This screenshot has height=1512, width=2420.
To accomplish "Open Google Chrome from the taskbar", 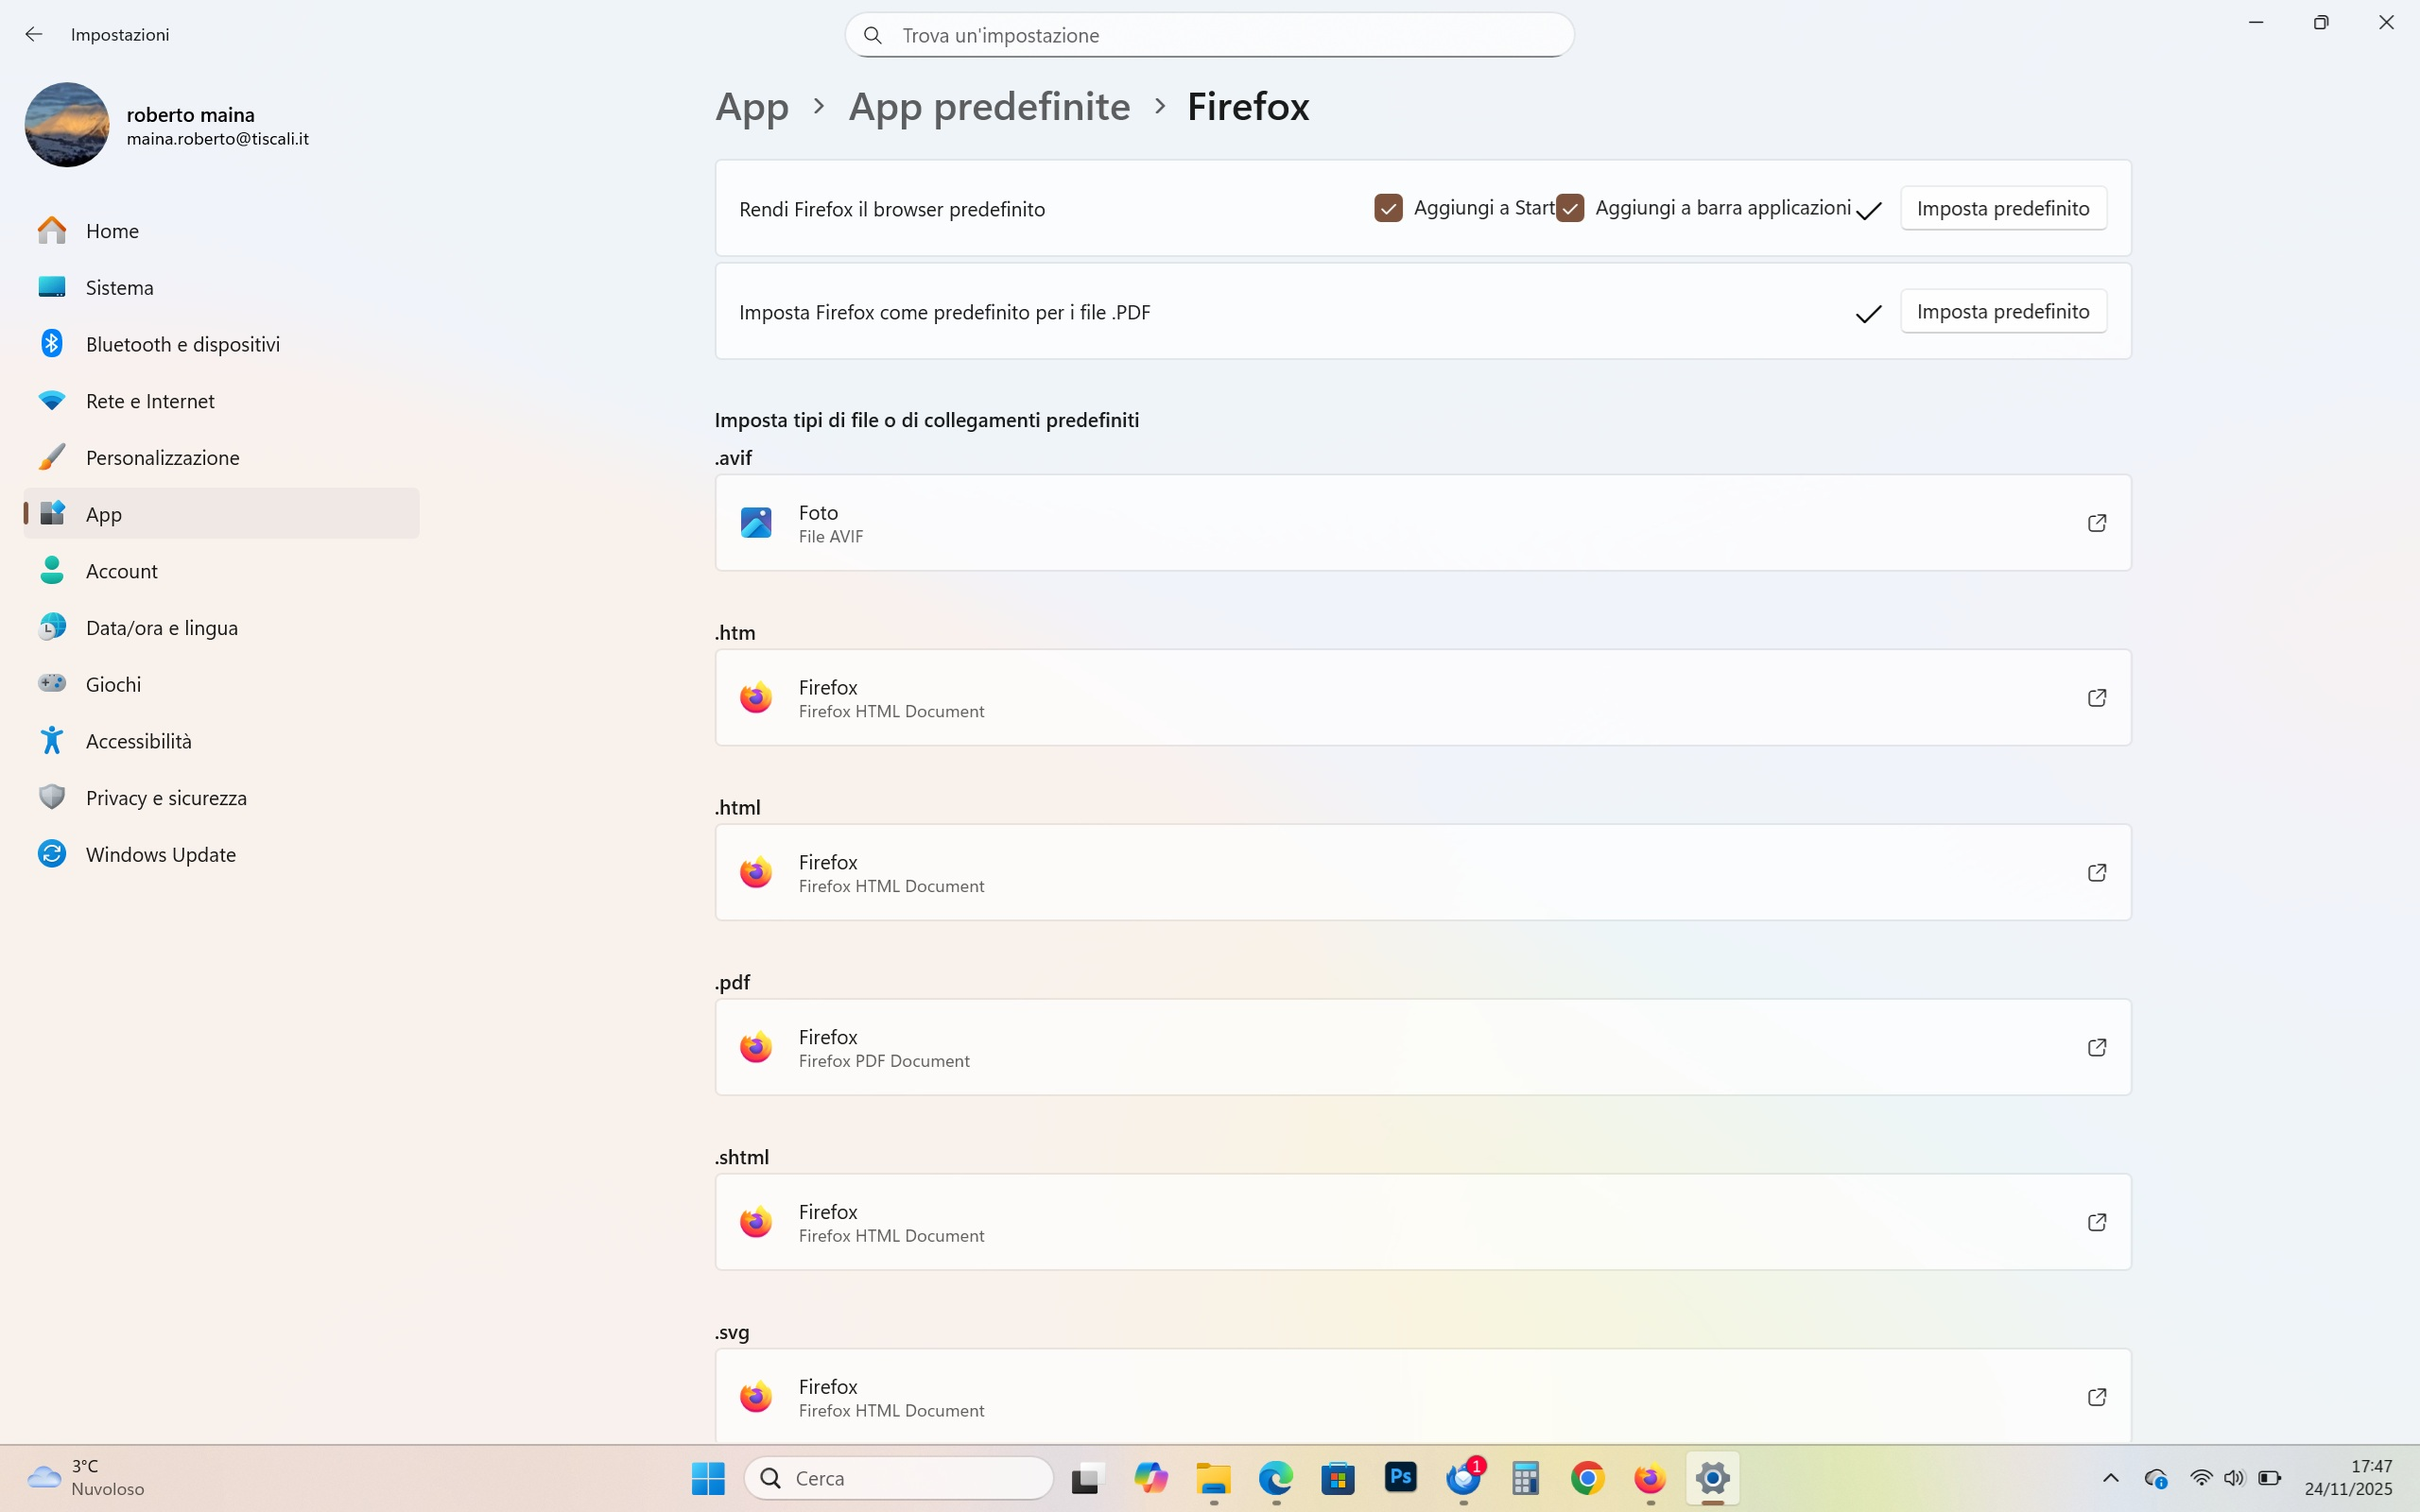I will tap(1587, 1477).
